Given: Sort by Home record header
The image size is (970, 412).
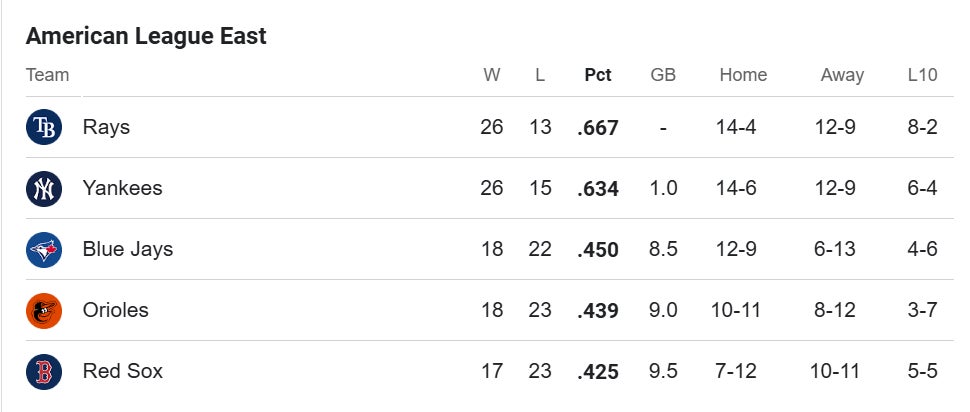Looking at the screenshot, I should (743, 75).
